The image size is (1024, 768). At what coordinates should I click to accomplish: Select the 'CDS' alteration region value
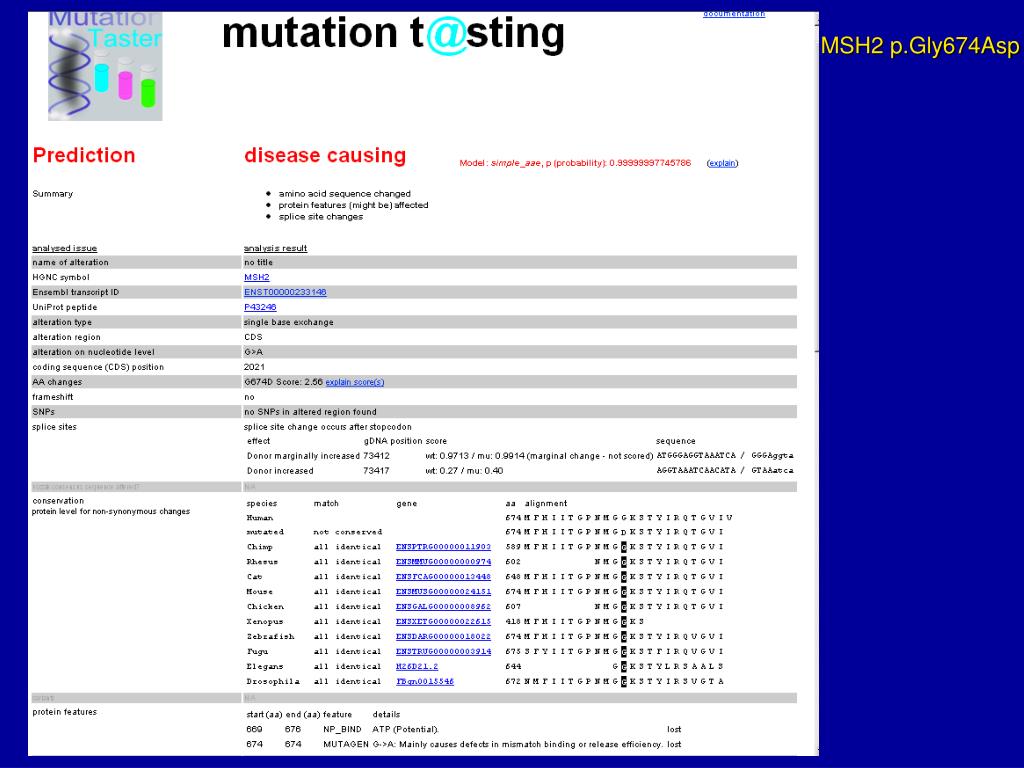253,338
